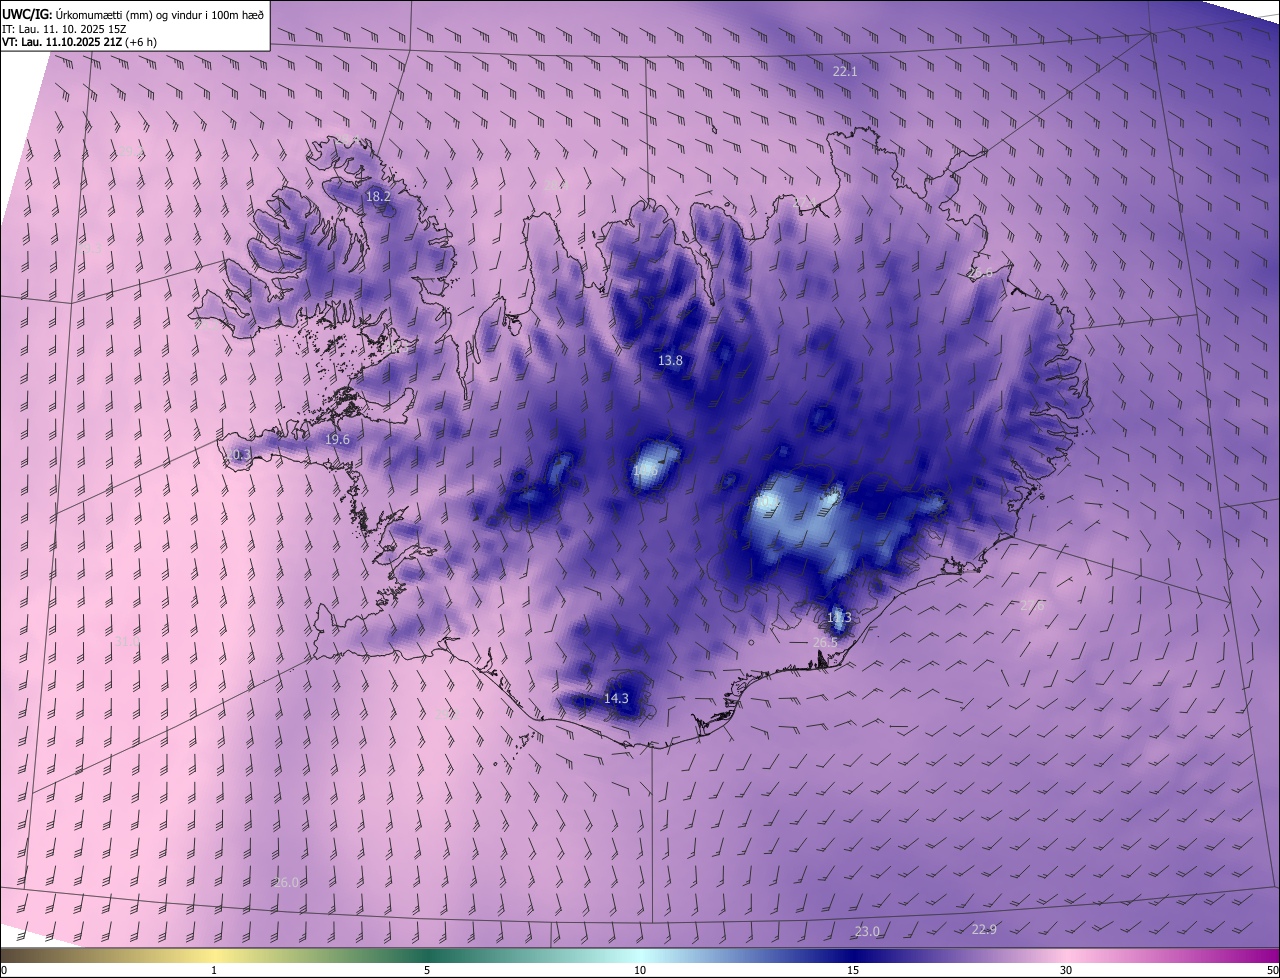The height and width of the screenshot is (978, 1280).
Task: Click the 22.9 value in the bottom right of the map
Action: click(984, 930)
